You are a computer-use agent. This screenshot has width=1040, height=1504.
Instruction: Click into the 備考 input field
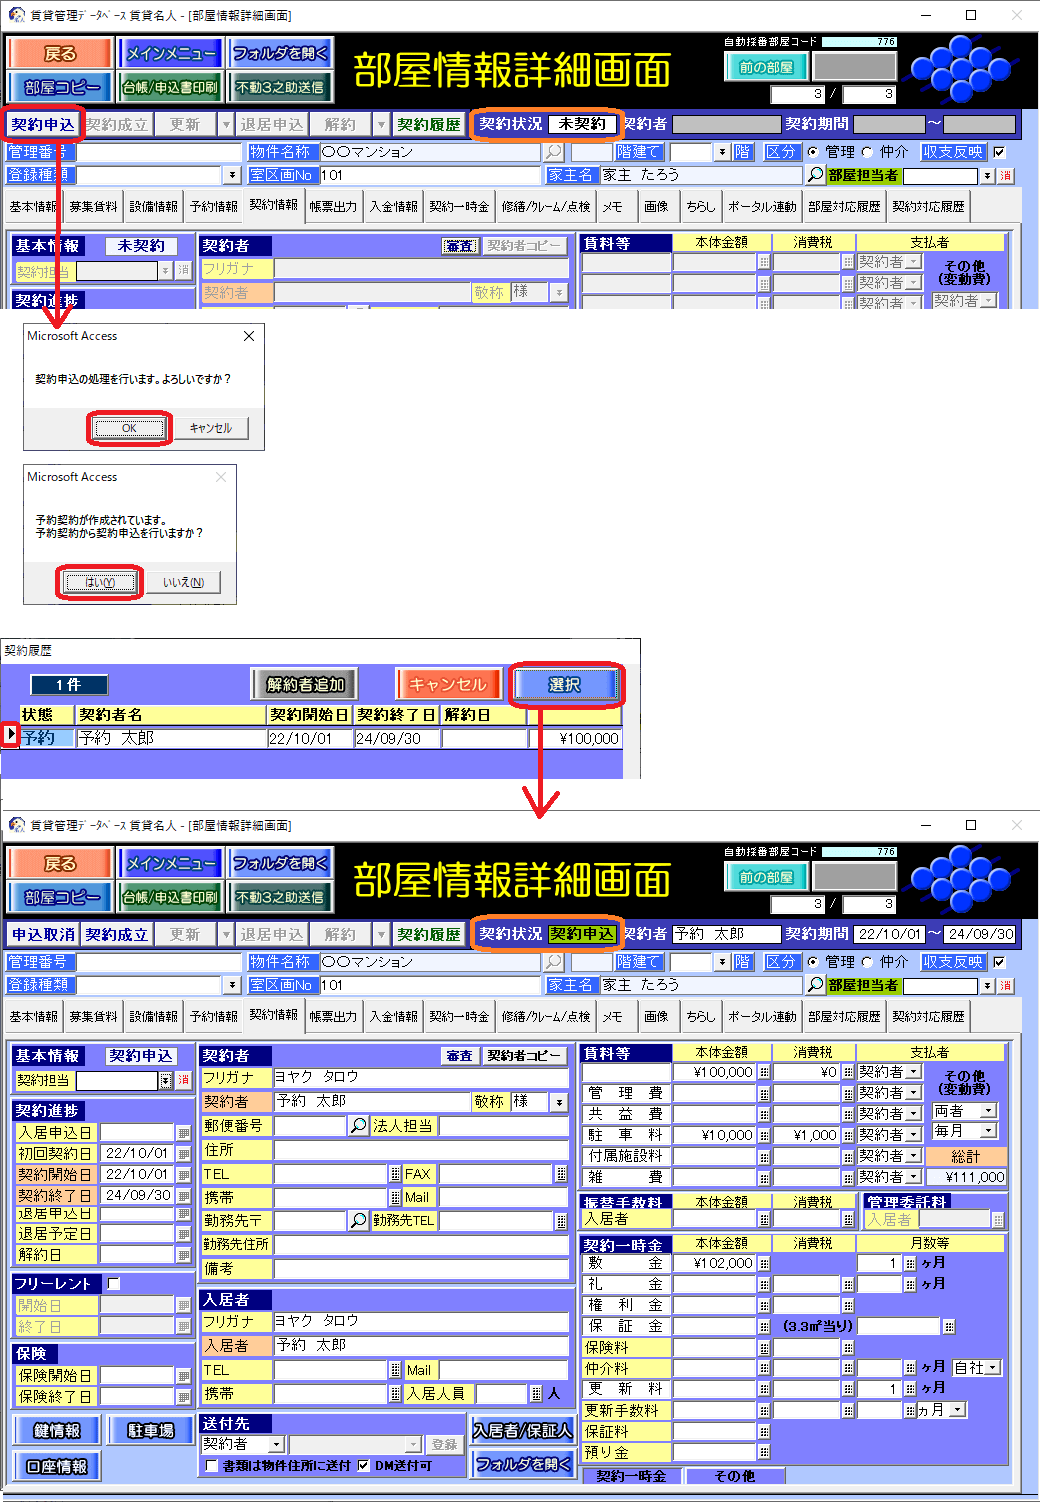pyautogui.click(x=420, y=1269)
